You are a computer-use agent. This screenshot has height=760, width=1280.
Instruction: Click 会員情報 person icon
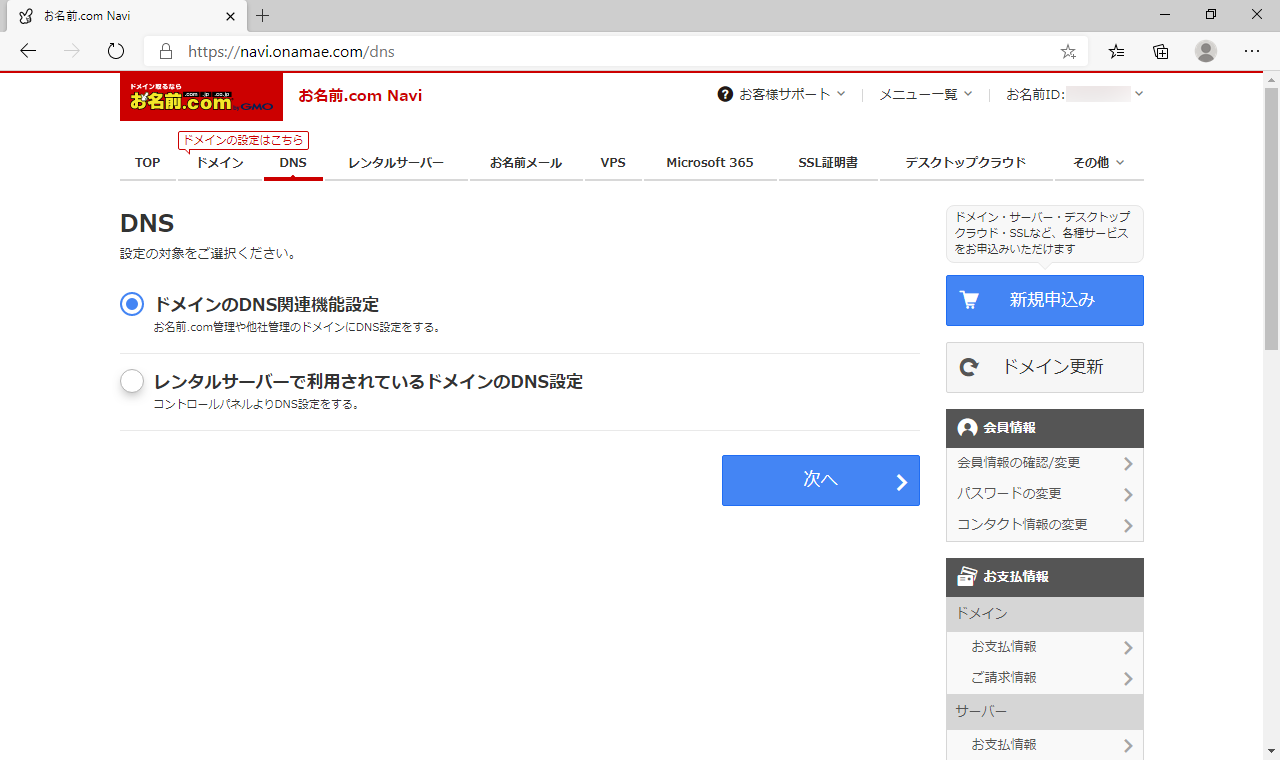tap(967, 427)
